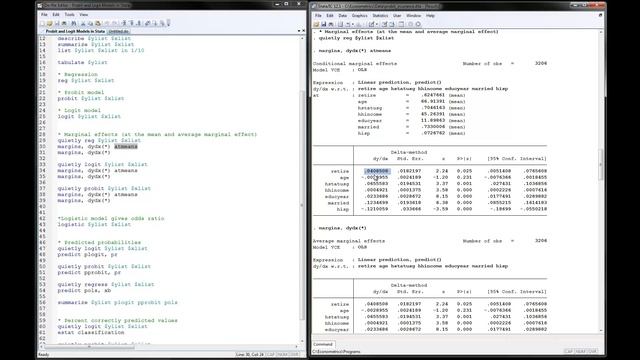Open Window menu in Stata window
Screen dimensions: 640x360
click(x=413, y=16)
